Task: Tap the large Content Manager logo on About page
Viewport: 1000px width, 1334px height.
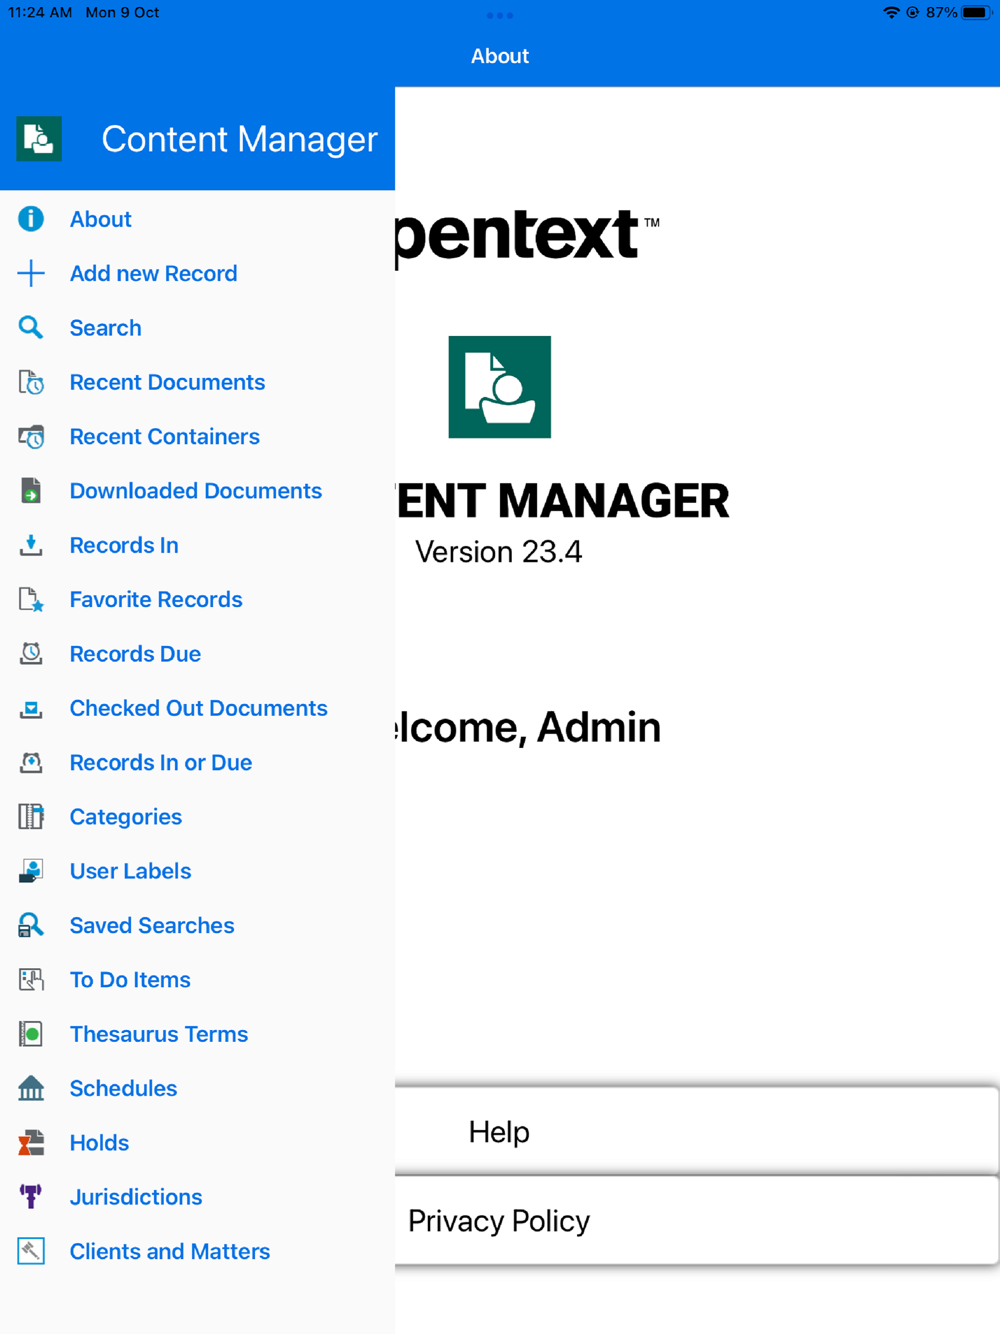Action: pos(500,387)
